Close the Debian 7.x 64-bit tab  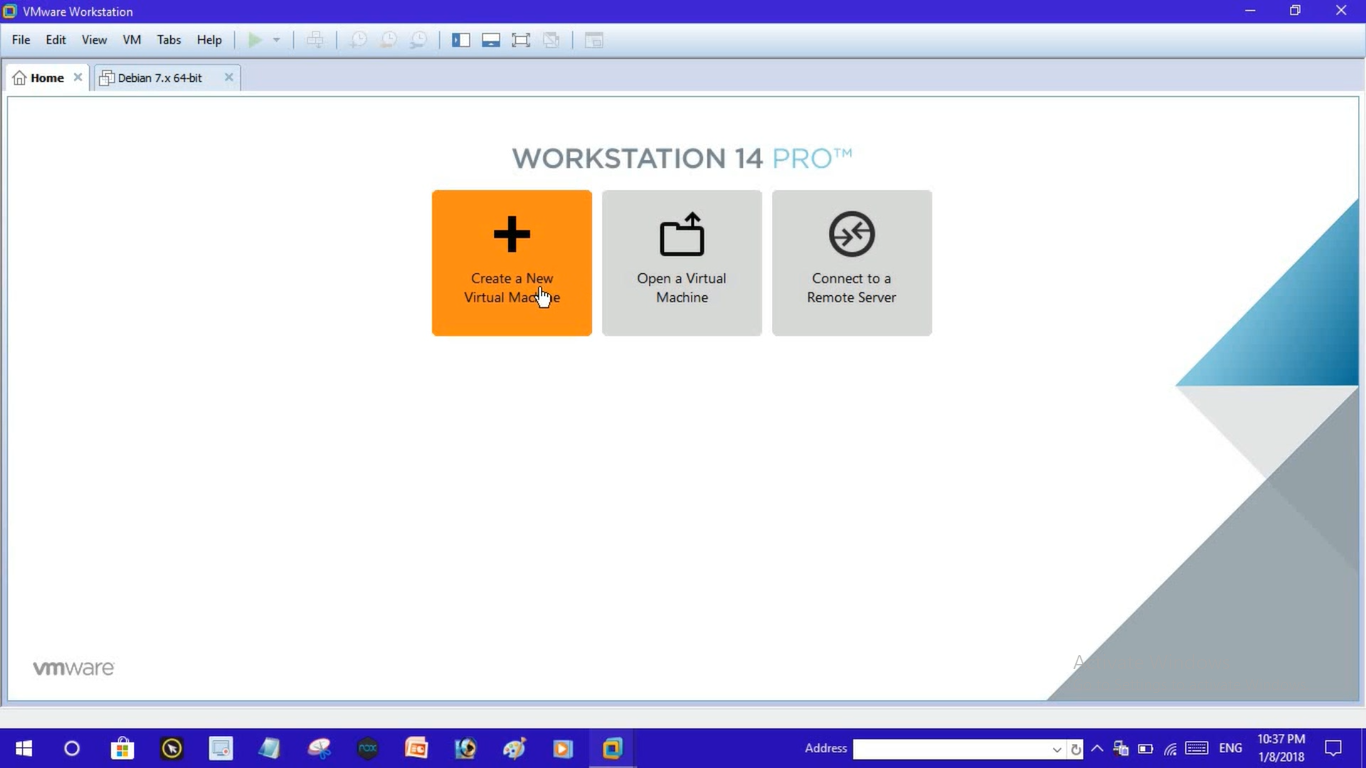(x=229, y=77)
